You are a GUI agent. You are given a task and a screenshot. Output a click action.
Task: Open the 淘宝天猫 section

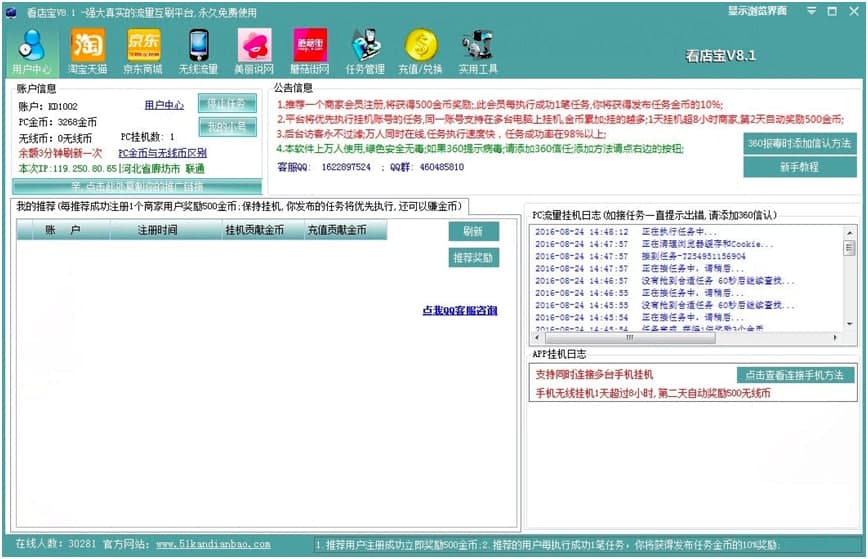pyautogui.click(x=87, y=51)
